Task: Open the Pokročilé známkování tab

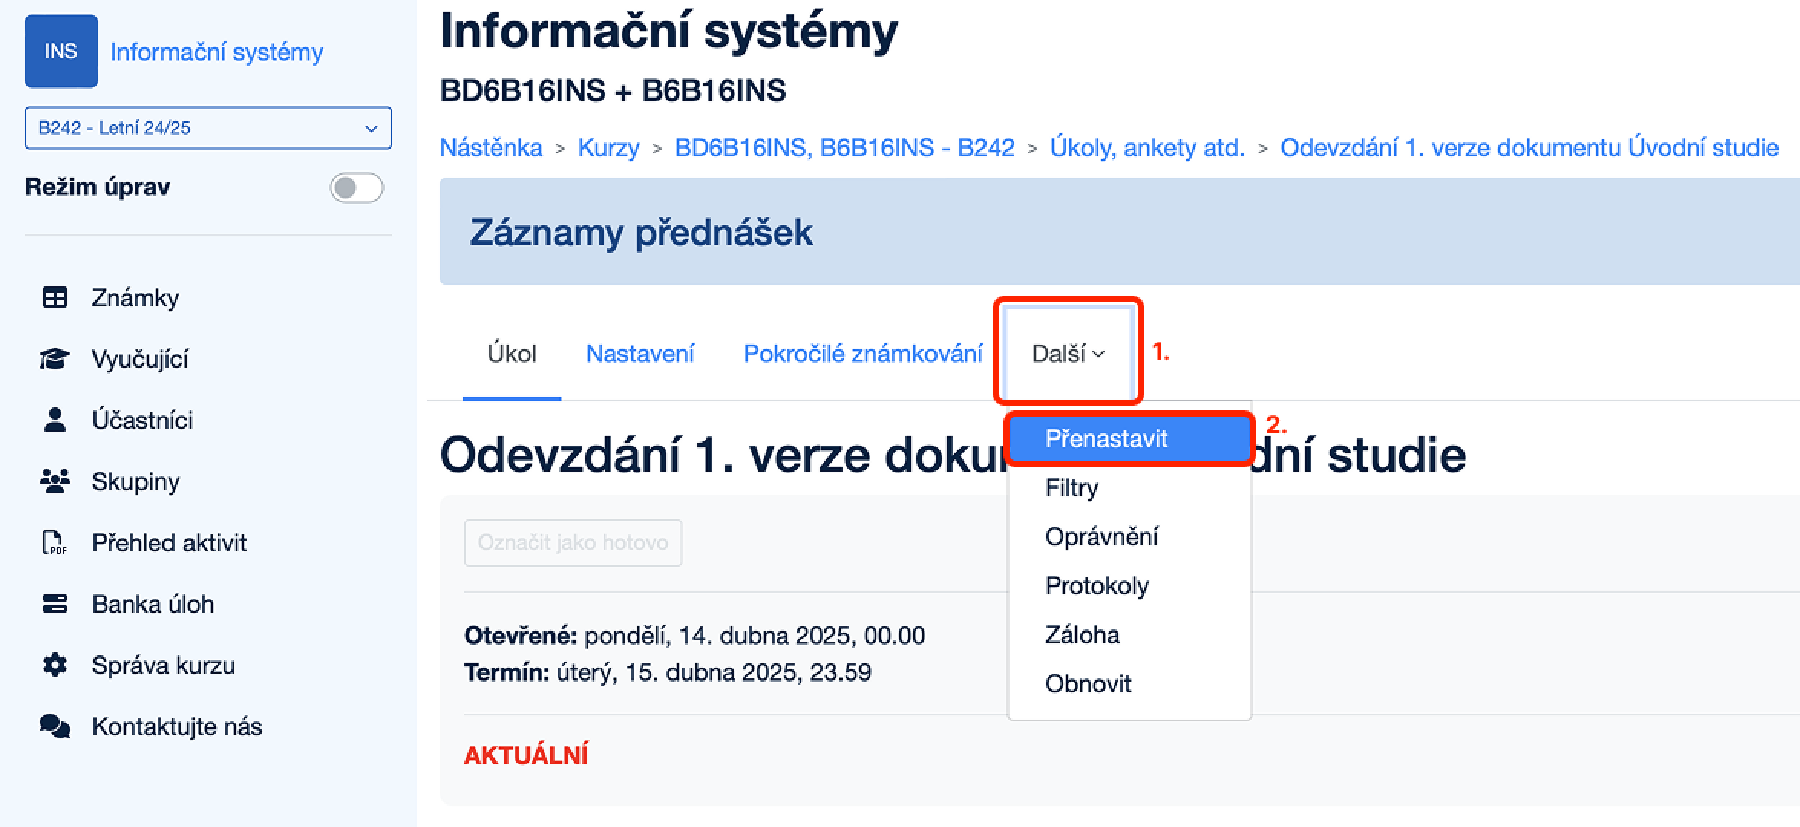Action: click(862, 352)
